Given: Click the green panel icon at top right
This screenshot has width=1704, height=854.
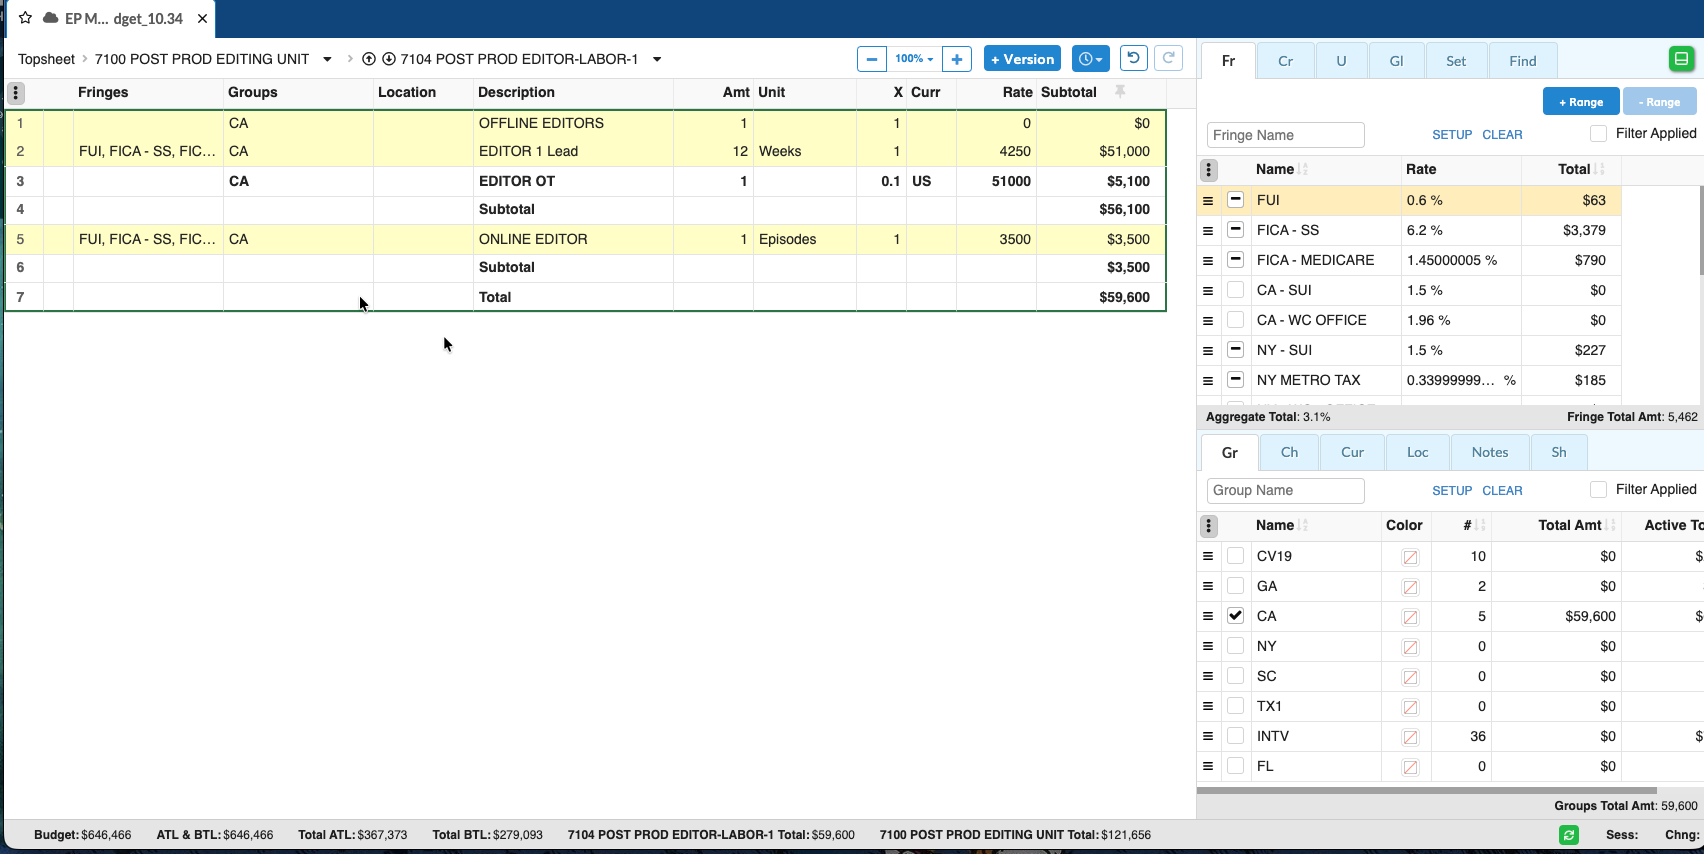Looking at the screenshot, I should [x=1682, y=59].
